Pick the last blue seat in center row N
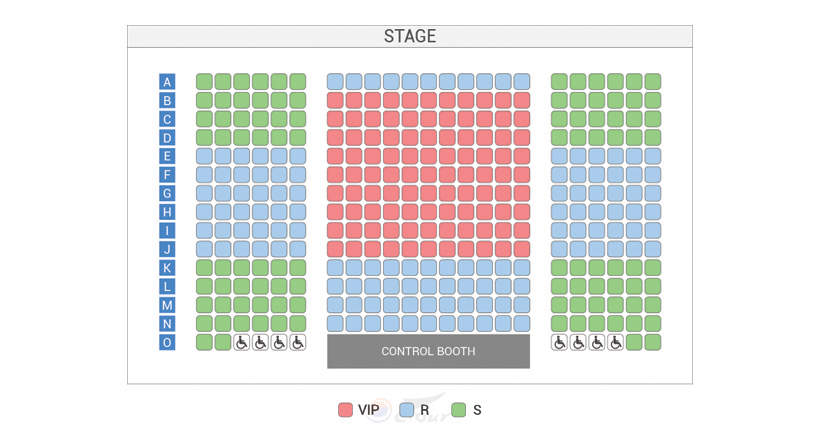820x439 pixels. (x=522, y=324)
